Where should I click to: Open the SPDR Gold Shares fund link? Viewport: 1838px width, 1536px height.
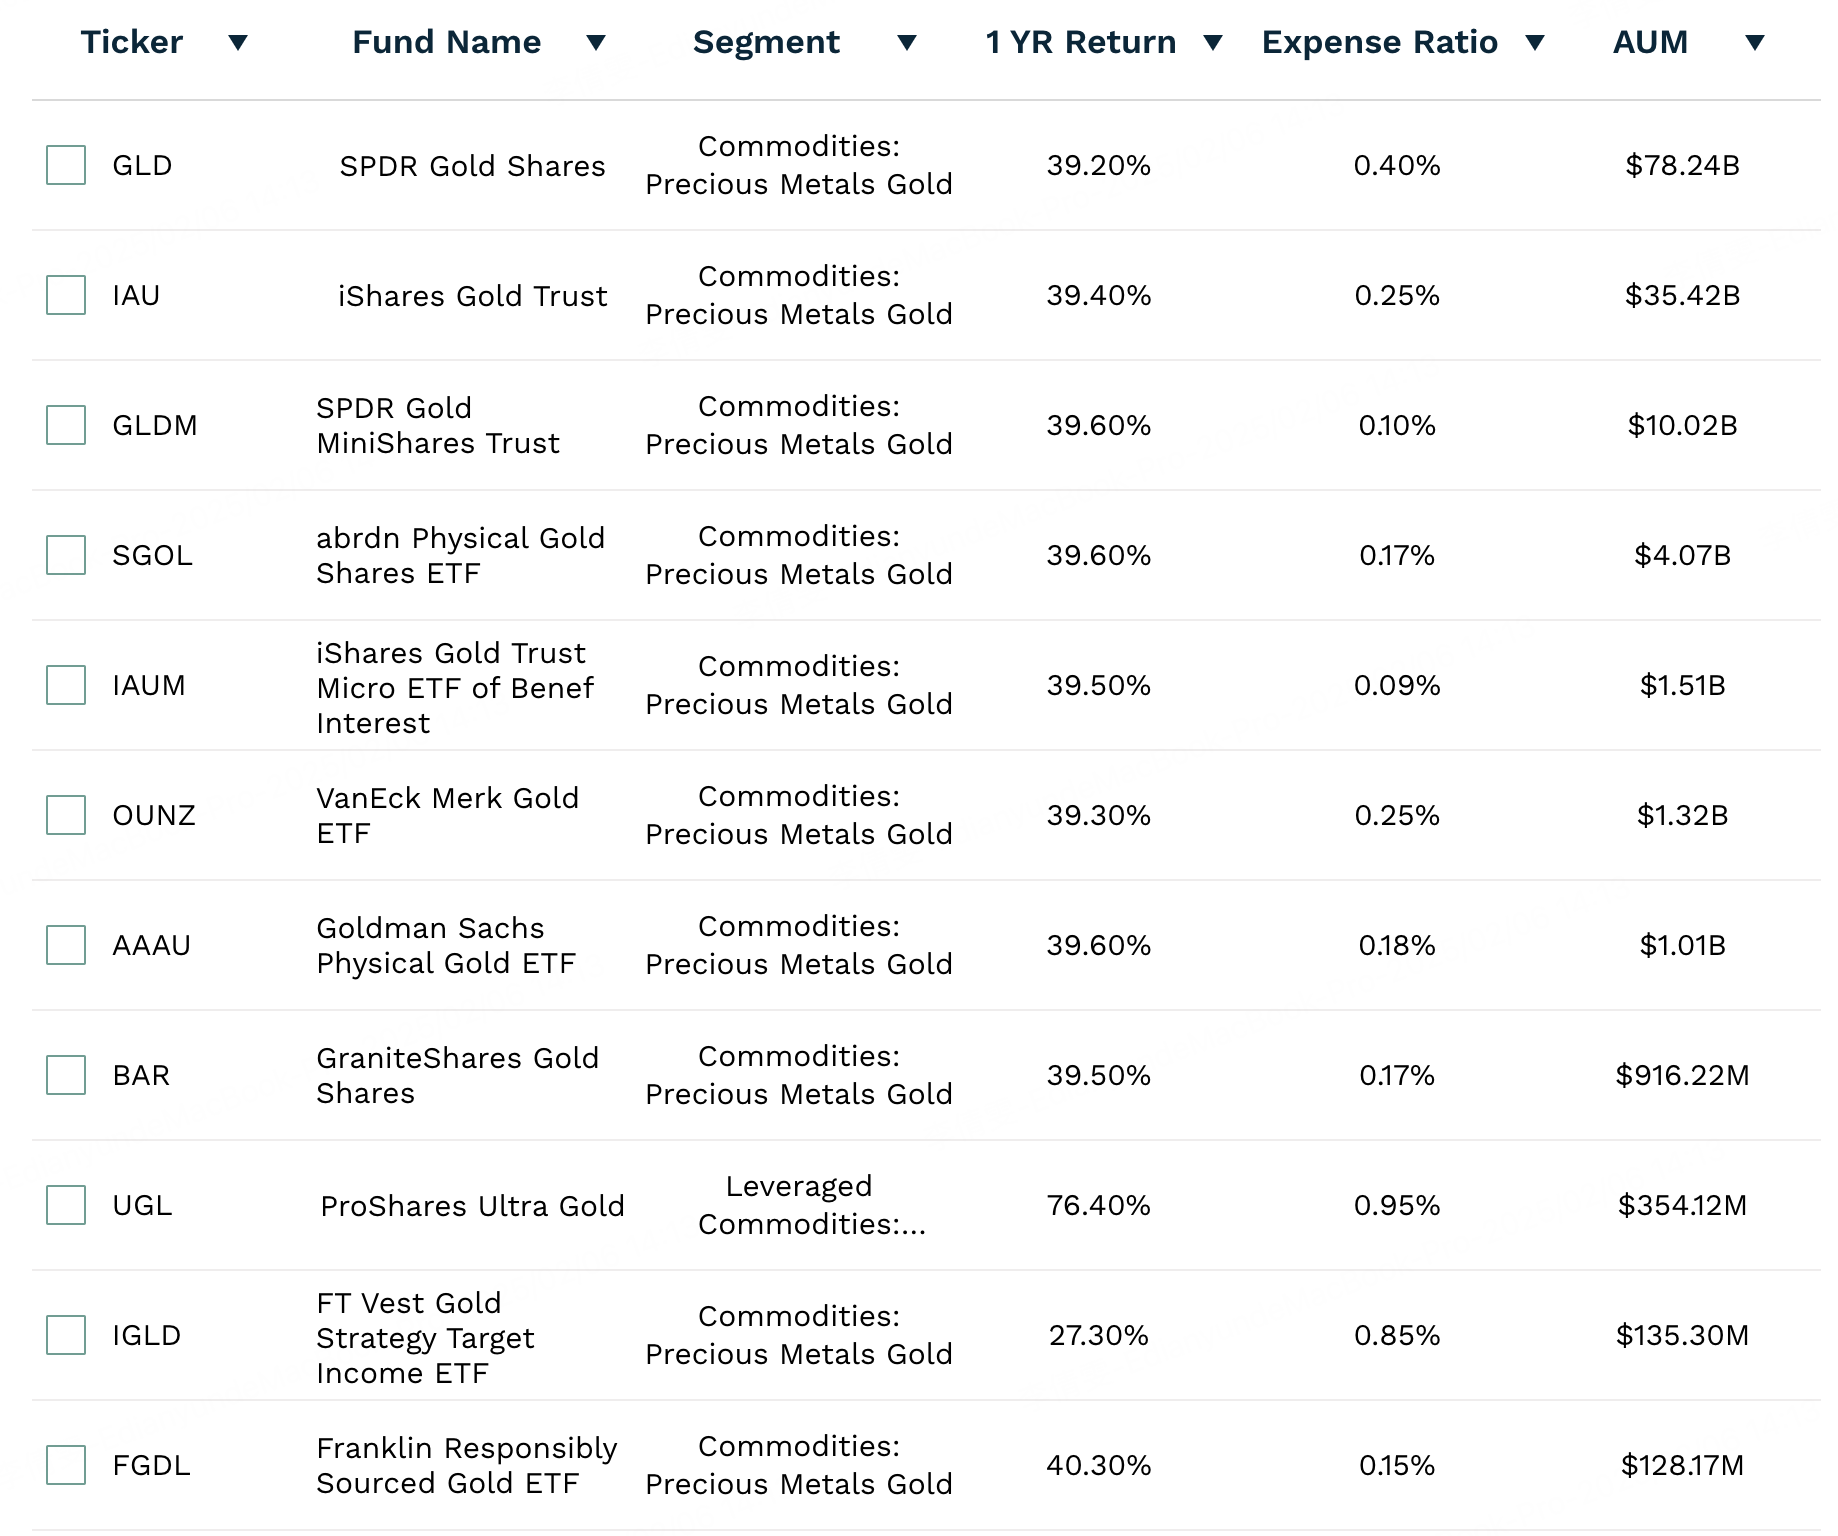pos(472,166)
